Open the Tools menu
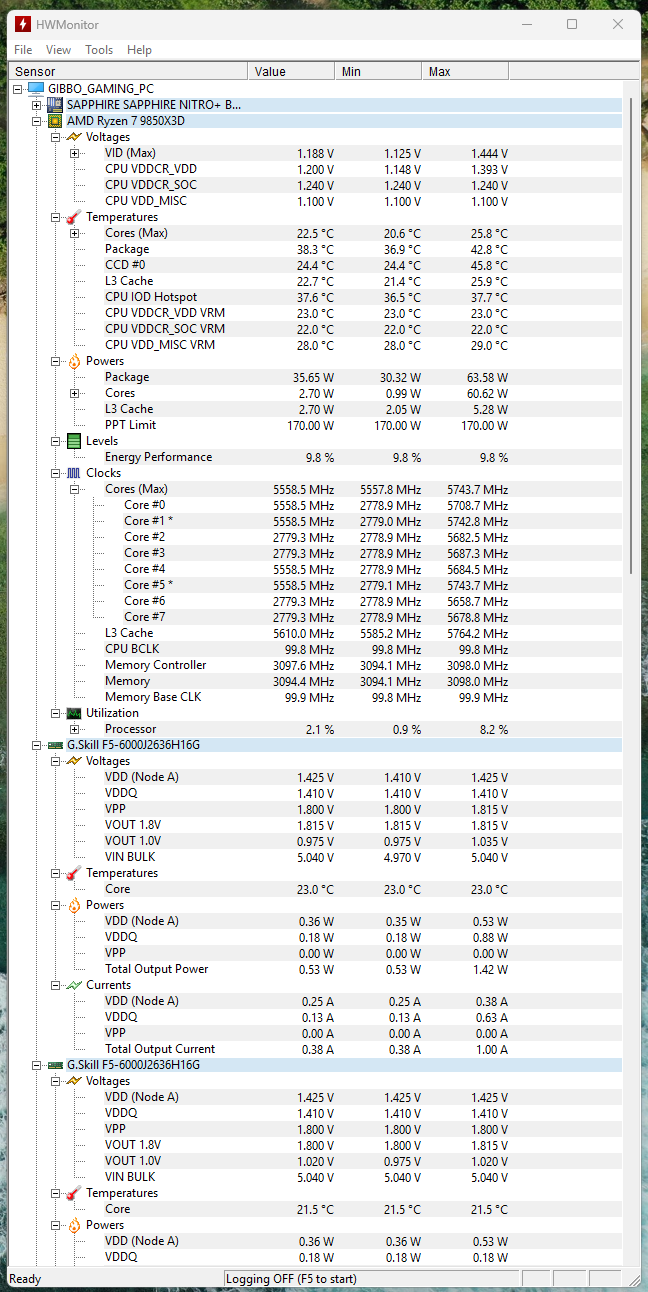The image size is (648, 1292). [99, 50]
